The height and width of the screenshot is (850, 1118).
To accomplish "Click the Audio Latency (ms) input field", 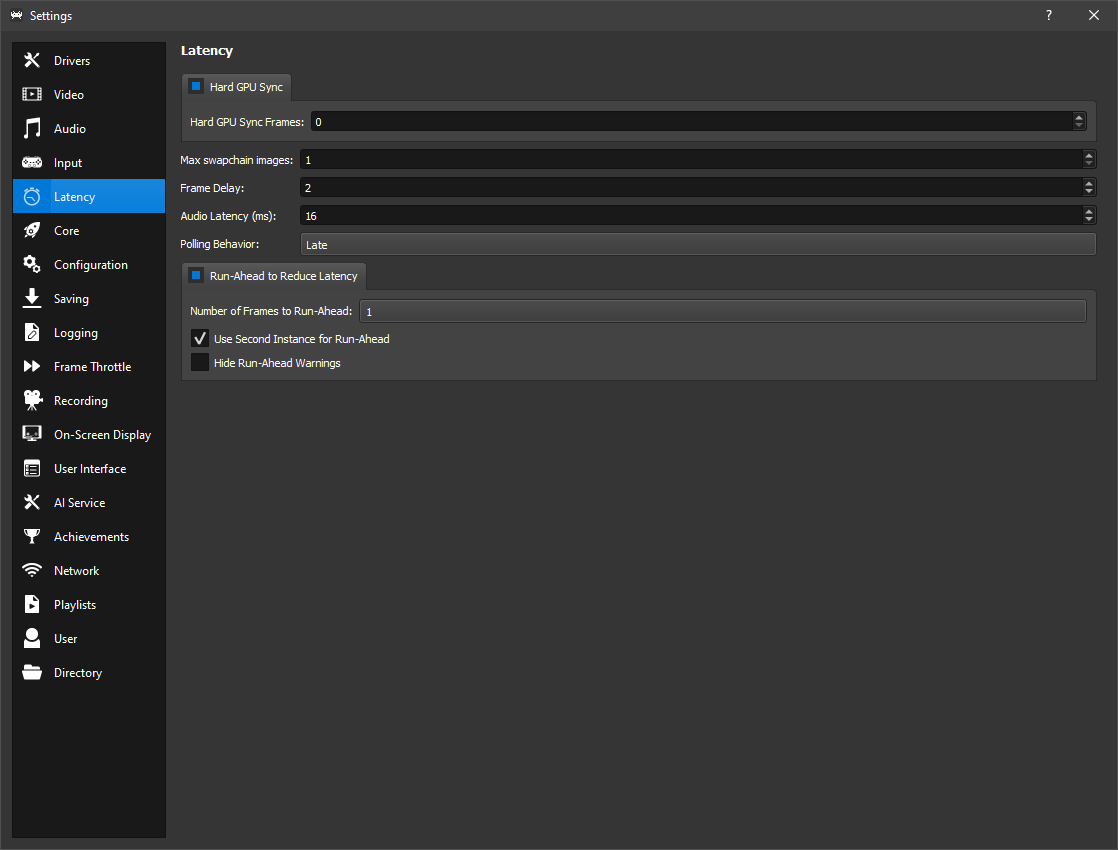I will [x=690, y=216].
